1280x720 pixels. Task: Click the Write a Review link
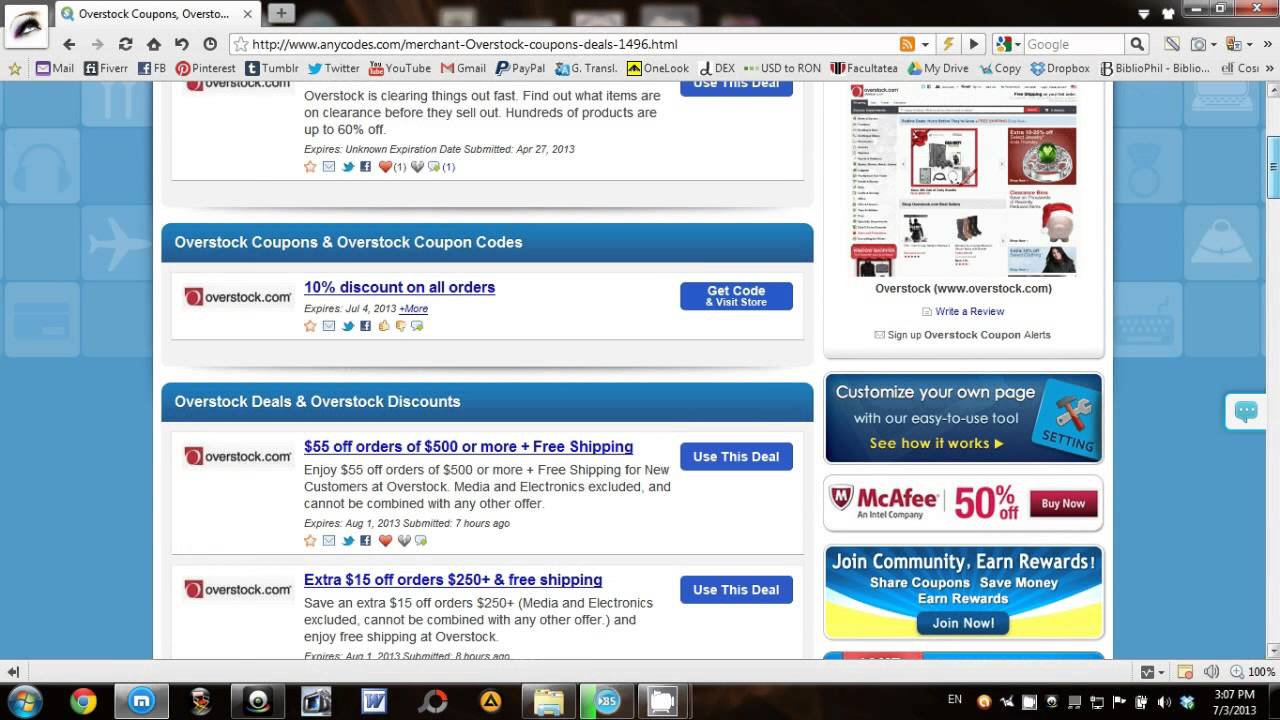coord(969,312)
